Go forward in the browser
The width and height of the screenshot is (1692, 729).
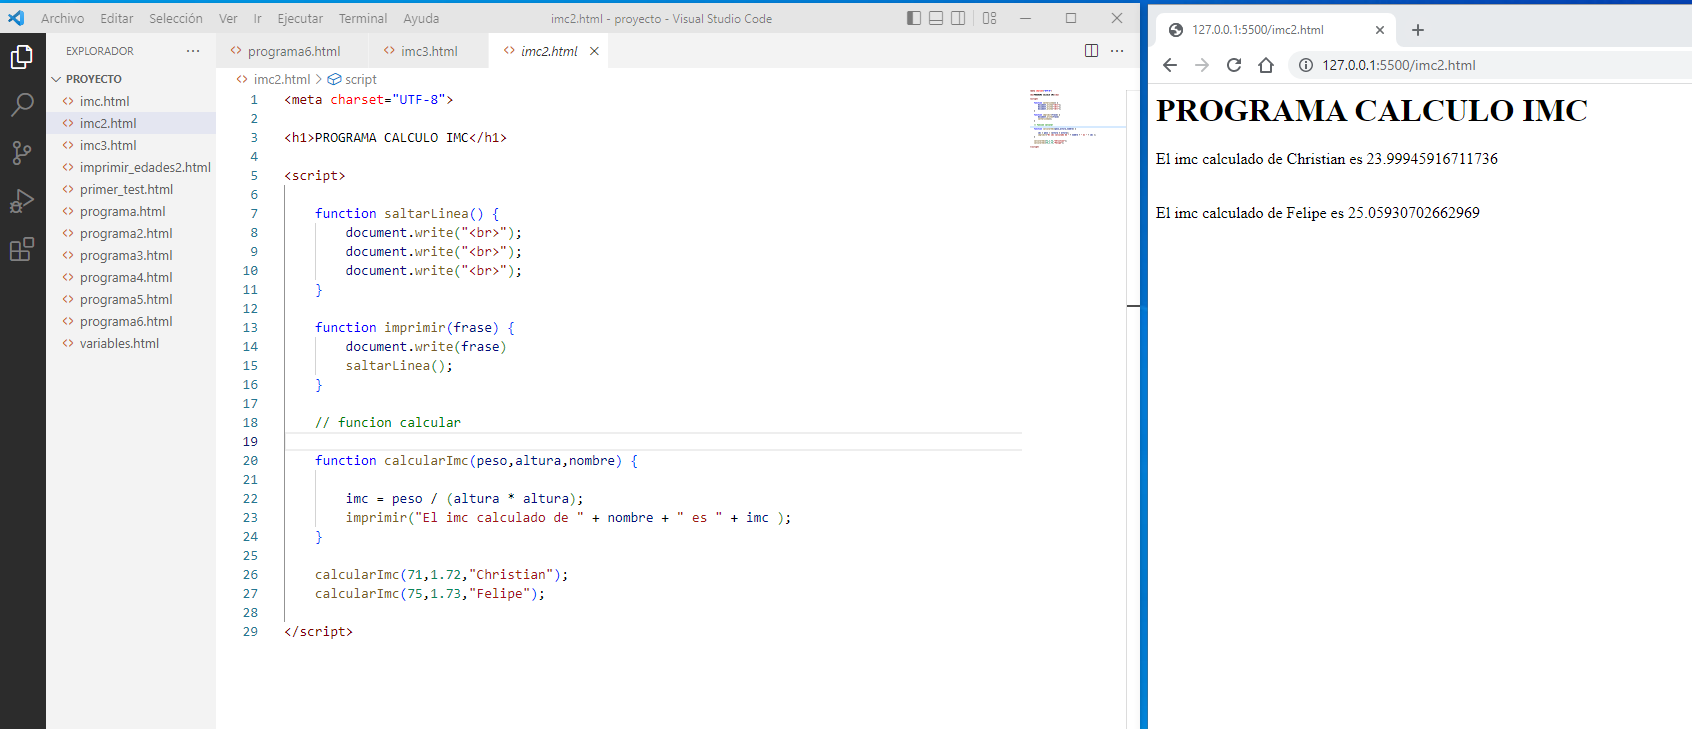(1202, 65)
